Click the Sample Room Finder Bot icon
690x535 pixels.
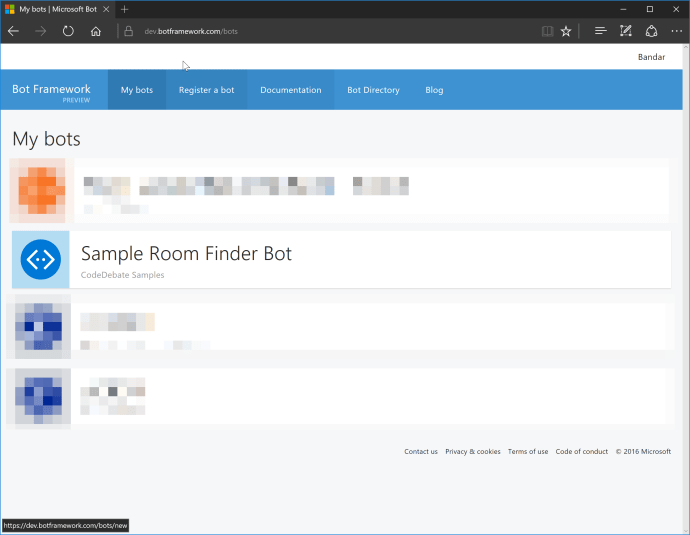pos(40,260)
